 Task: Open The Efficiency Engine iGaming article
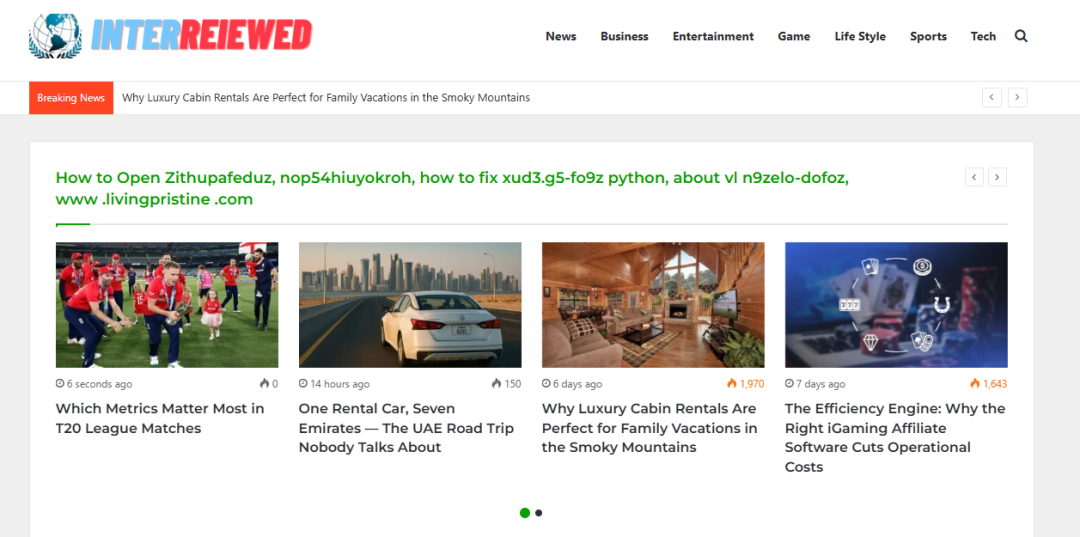[895, 437]
